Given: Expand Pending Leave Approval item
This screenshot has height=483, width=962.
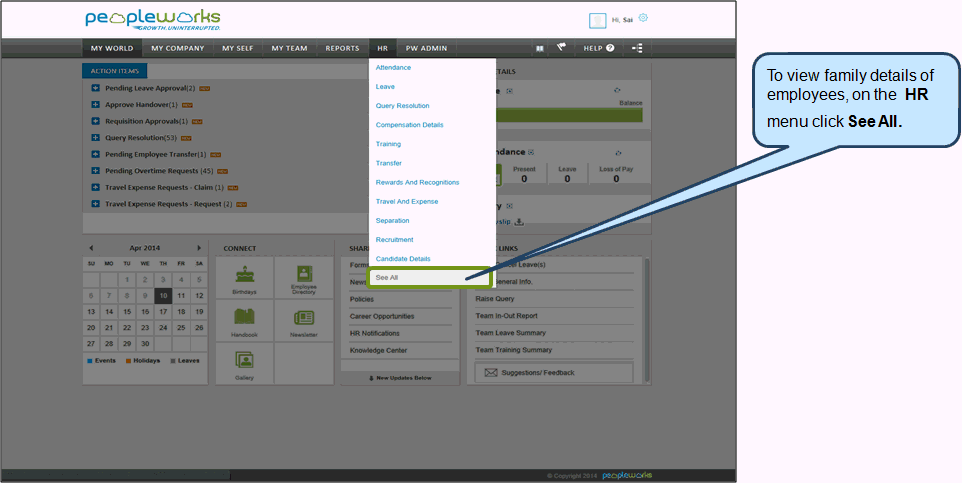Looking at the screenshot, I should click(96, 88).
